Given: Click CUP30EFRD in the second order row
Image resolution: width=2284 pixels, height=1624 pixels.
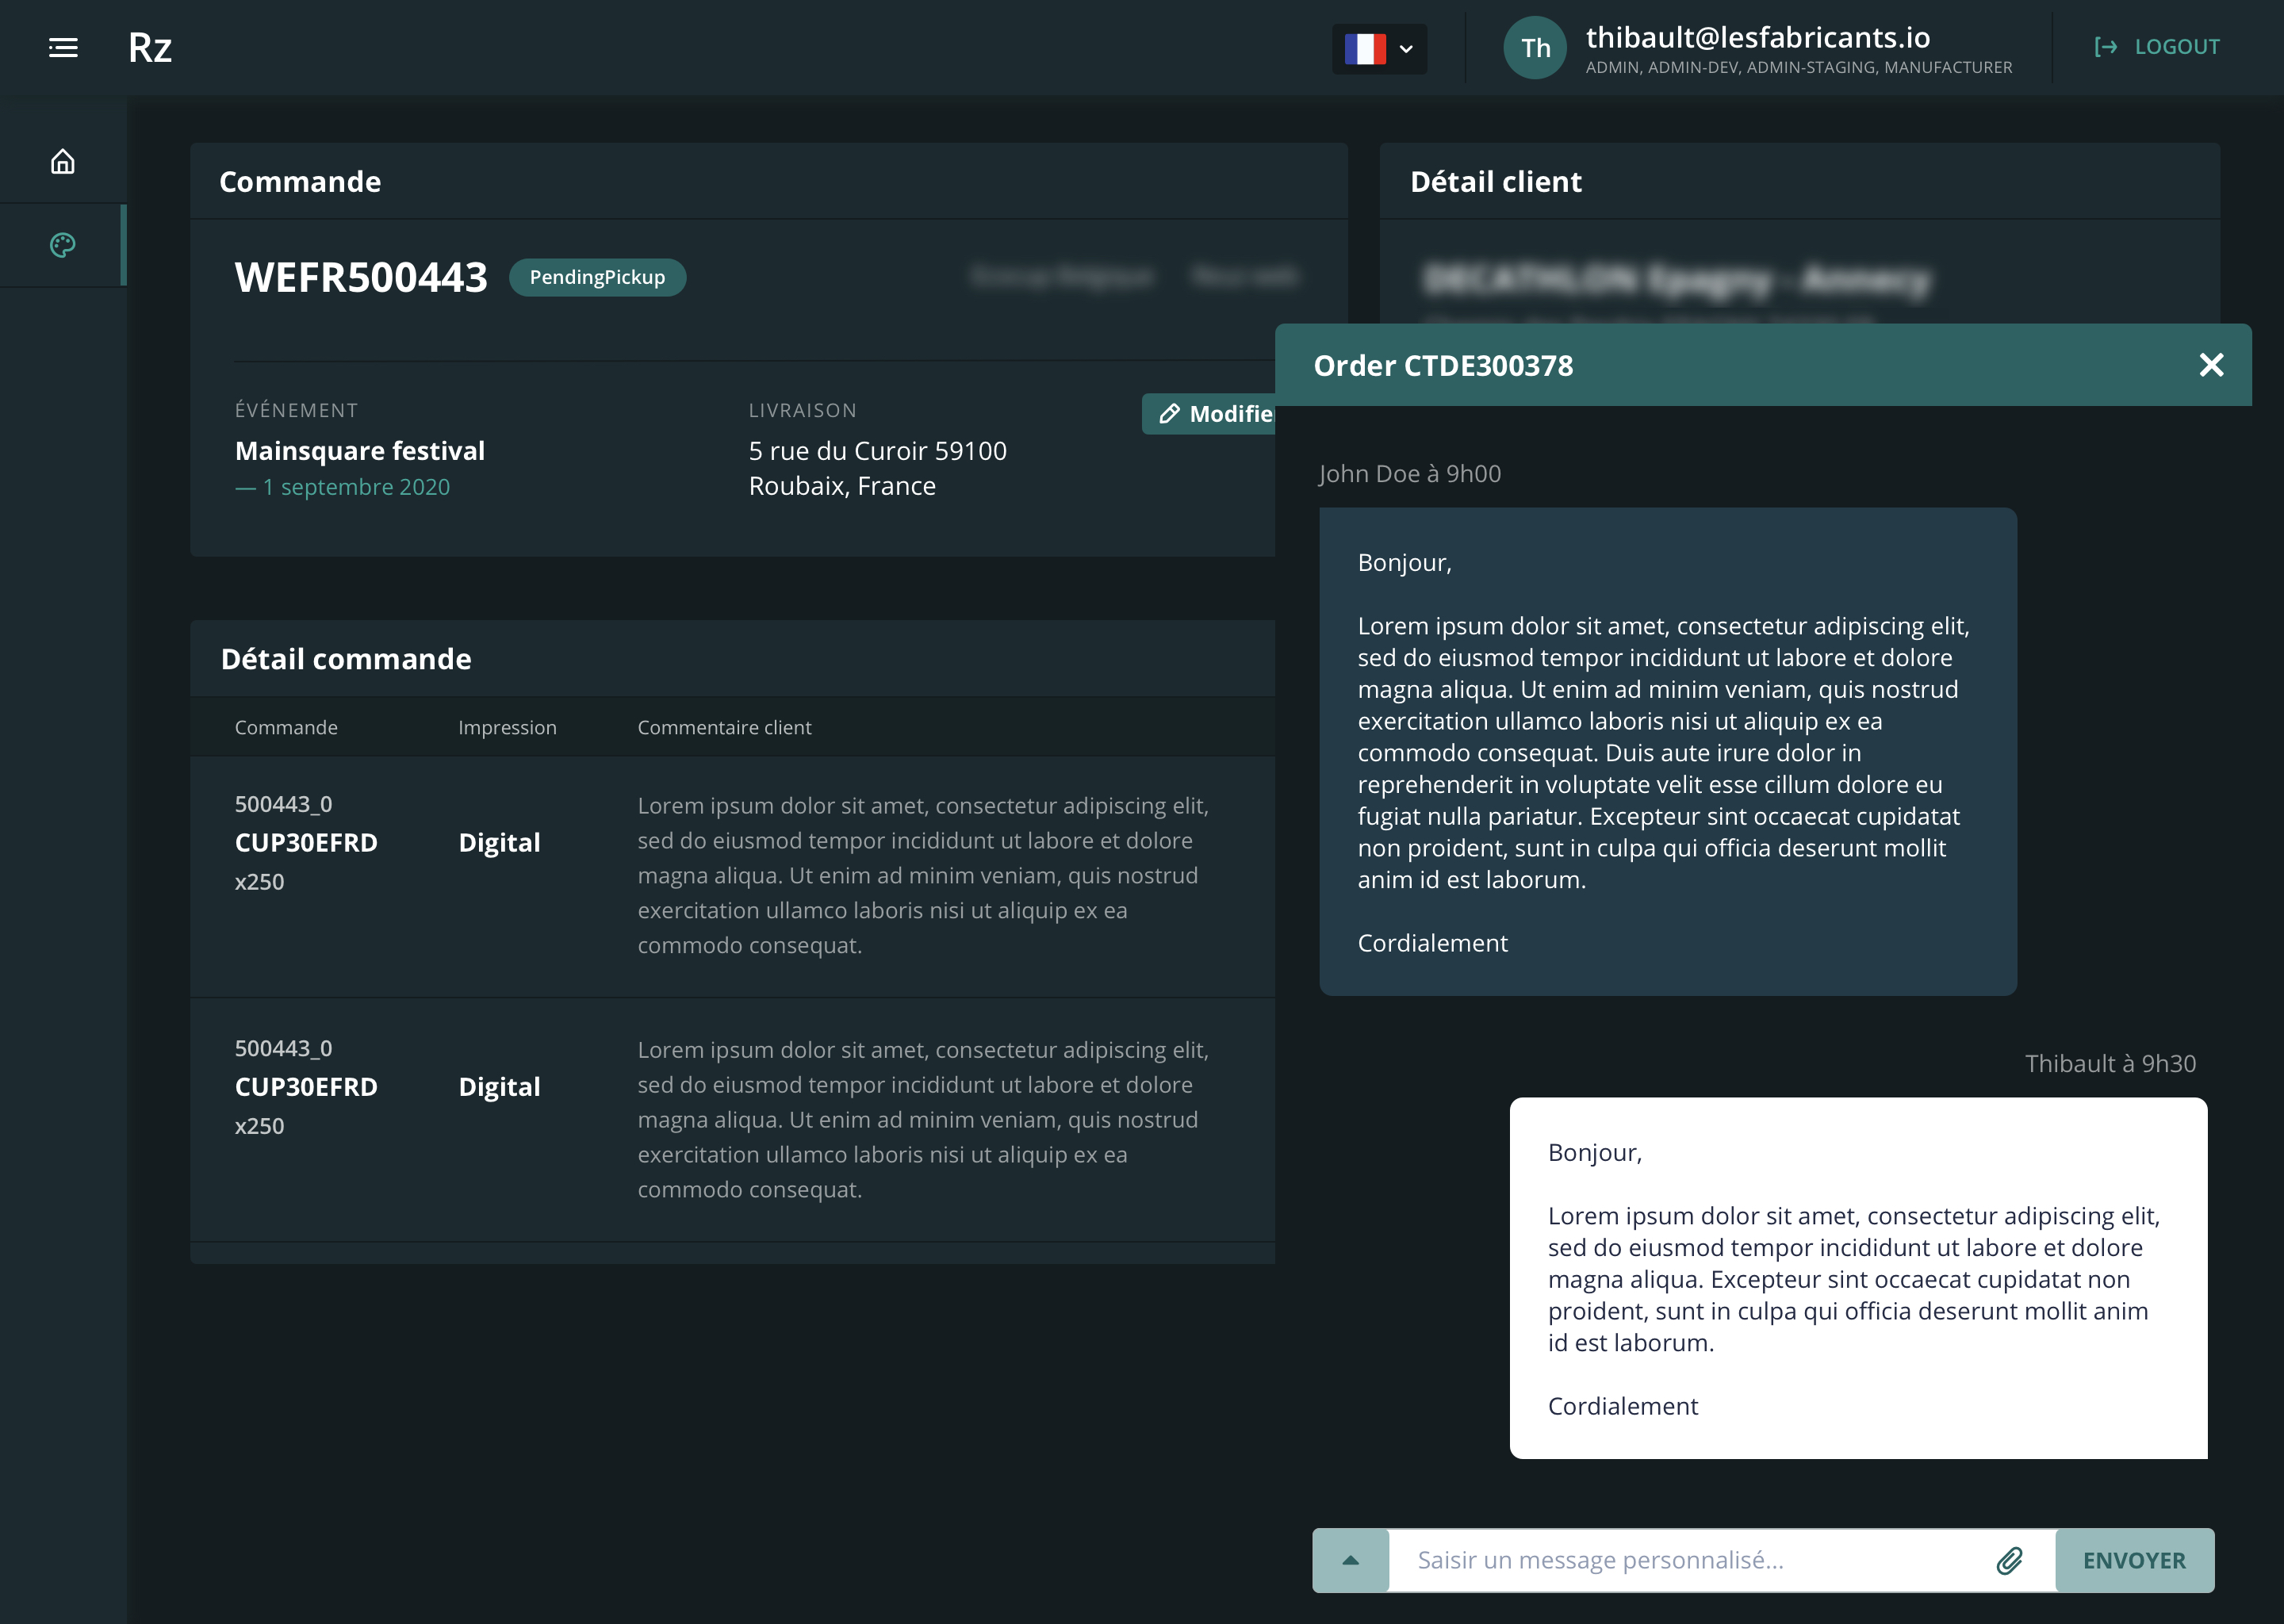Looking at the screenshot, I should (306, 1086).
